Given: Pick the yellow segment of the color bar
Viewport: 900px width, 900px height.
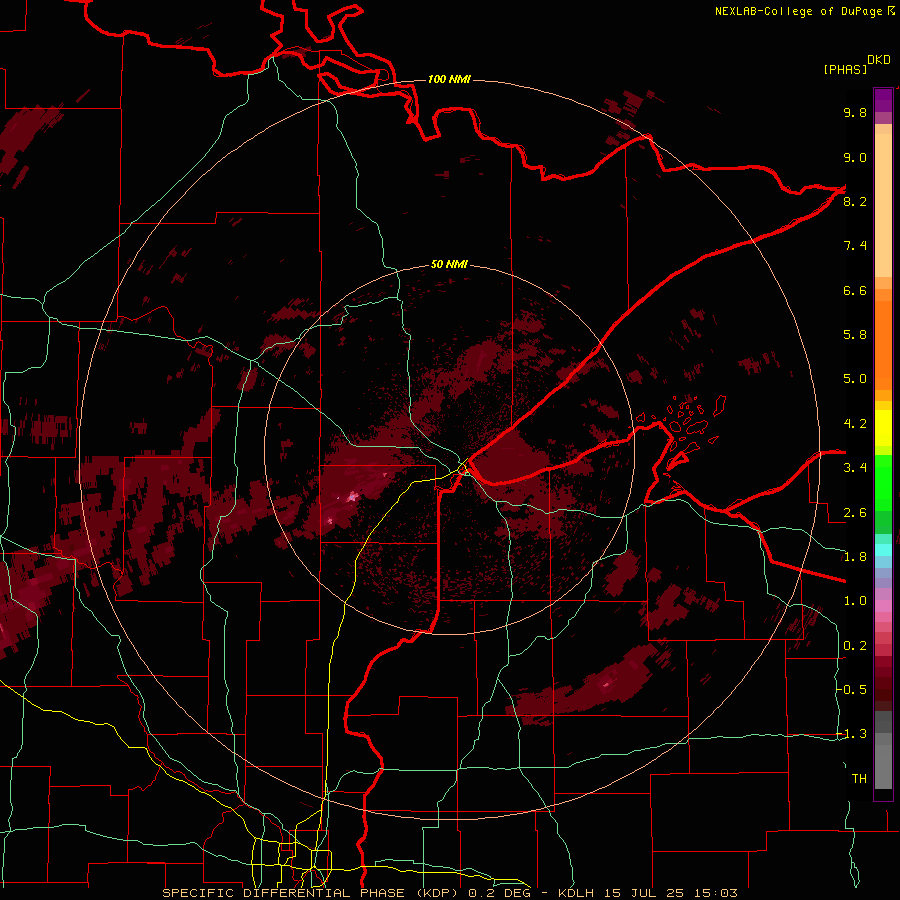Looking at the screenshot, I should coord(883,428).
